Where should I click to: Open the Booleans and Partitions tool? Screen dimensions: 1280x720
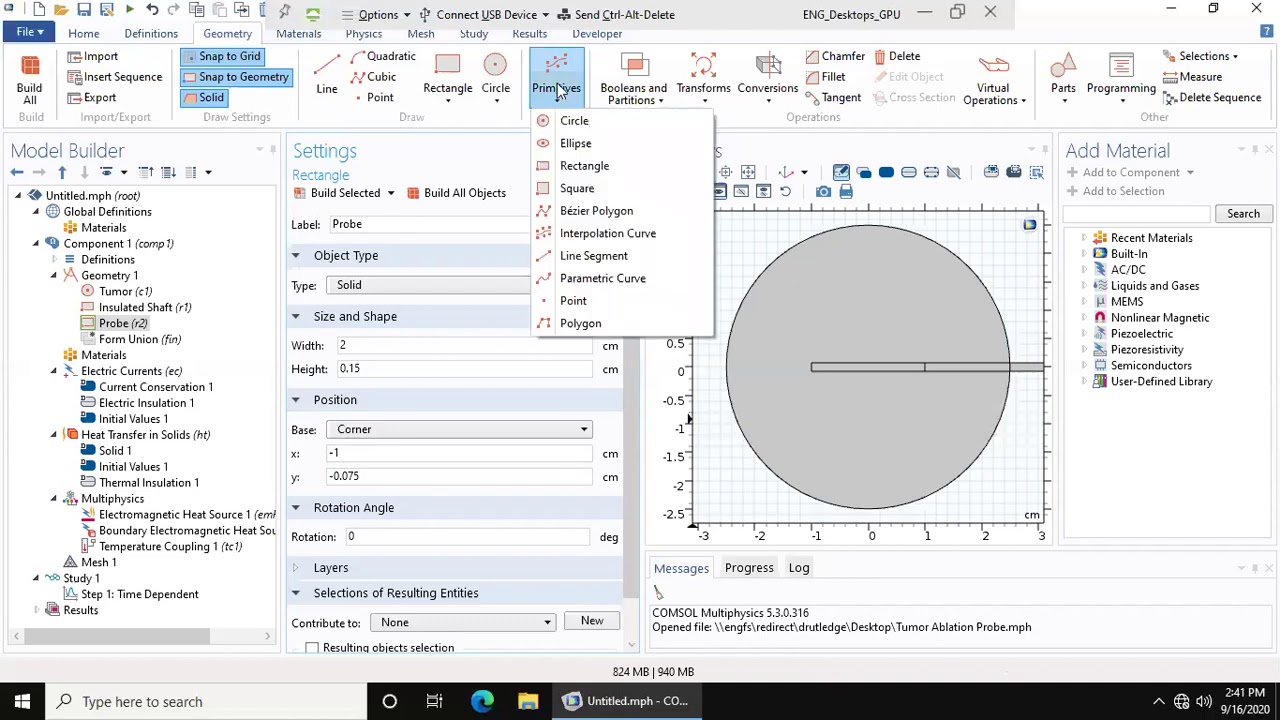coord(633,79)
